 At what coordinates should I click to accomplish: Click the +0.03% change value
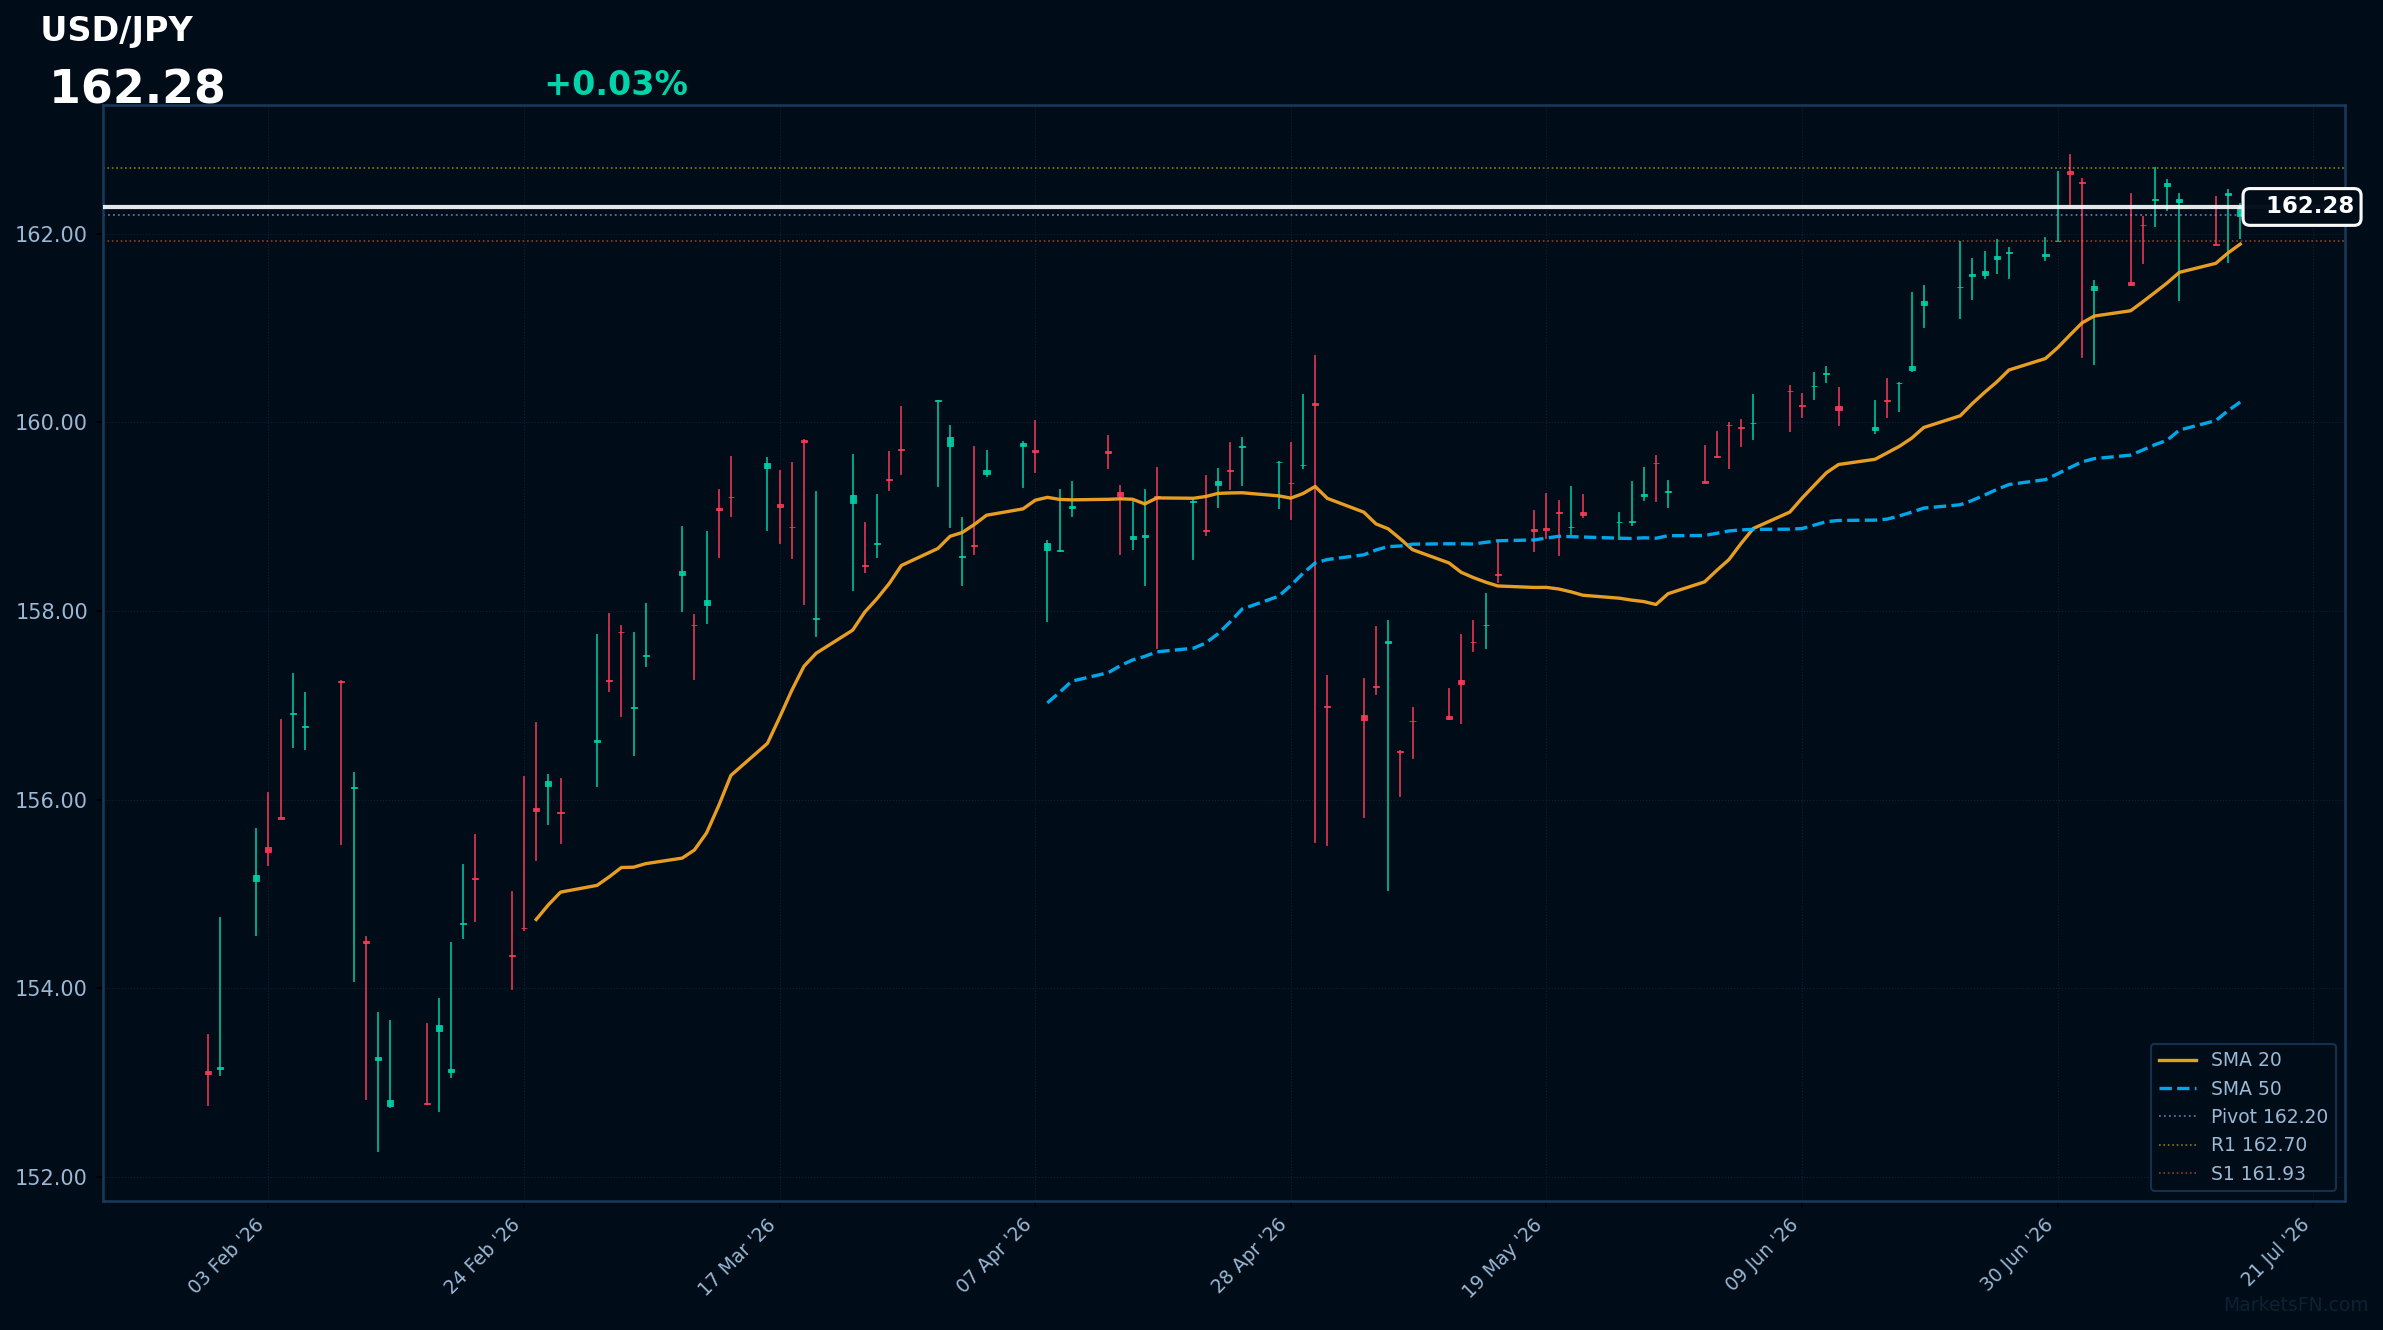tap(616, 84)
